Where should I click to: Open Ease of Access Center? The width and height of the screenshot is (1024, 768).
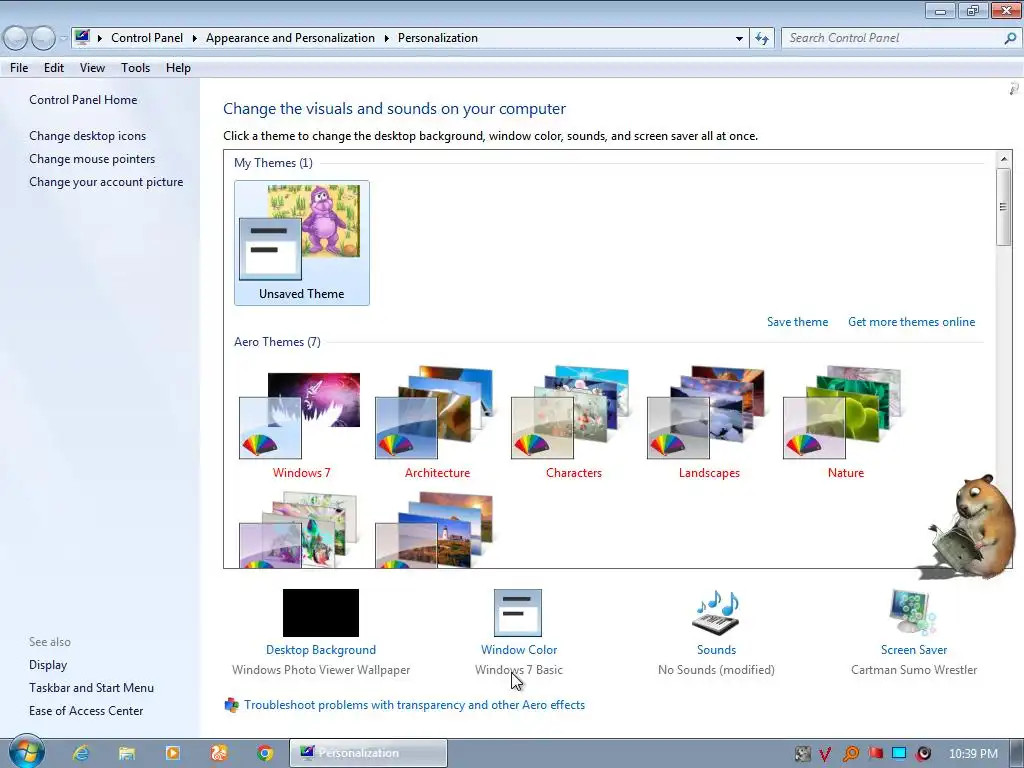pos(86,711)
